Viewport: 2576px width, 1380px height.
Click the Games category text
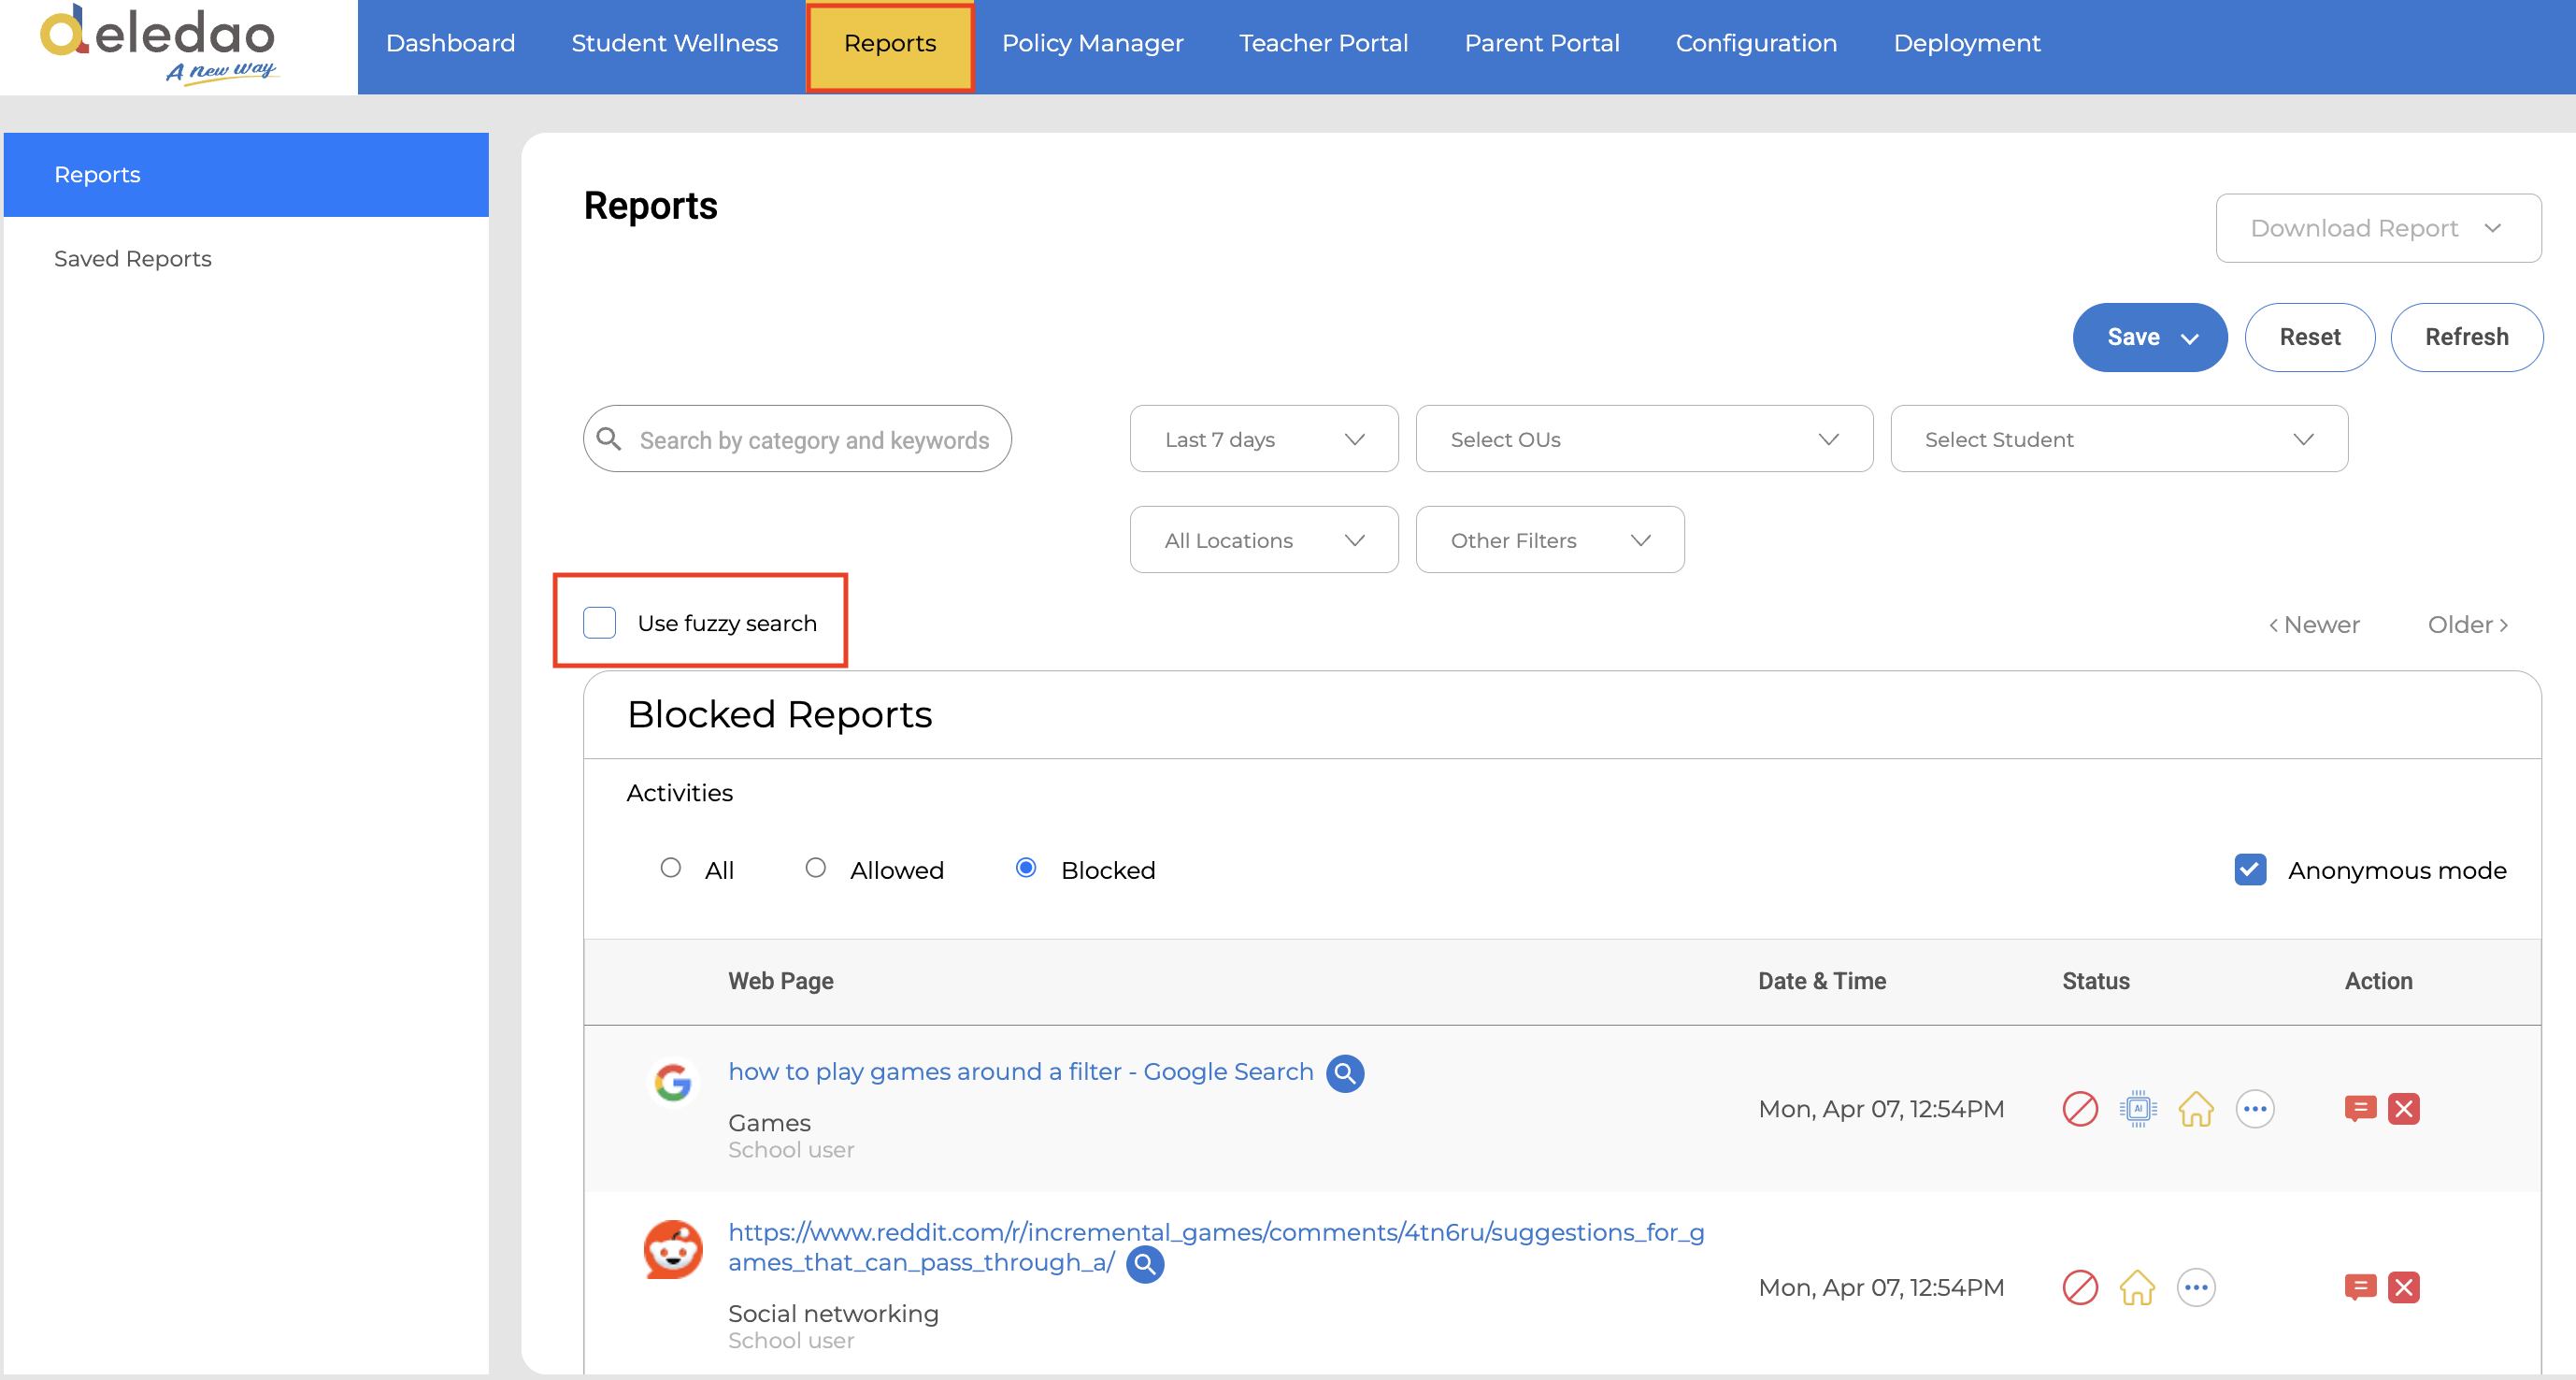coord(769,1123)
